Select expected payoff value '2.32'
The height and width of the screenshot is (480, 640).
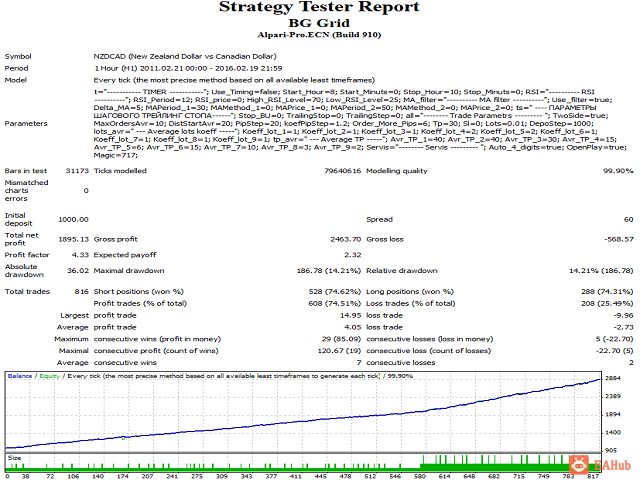(x=353, y=255)
